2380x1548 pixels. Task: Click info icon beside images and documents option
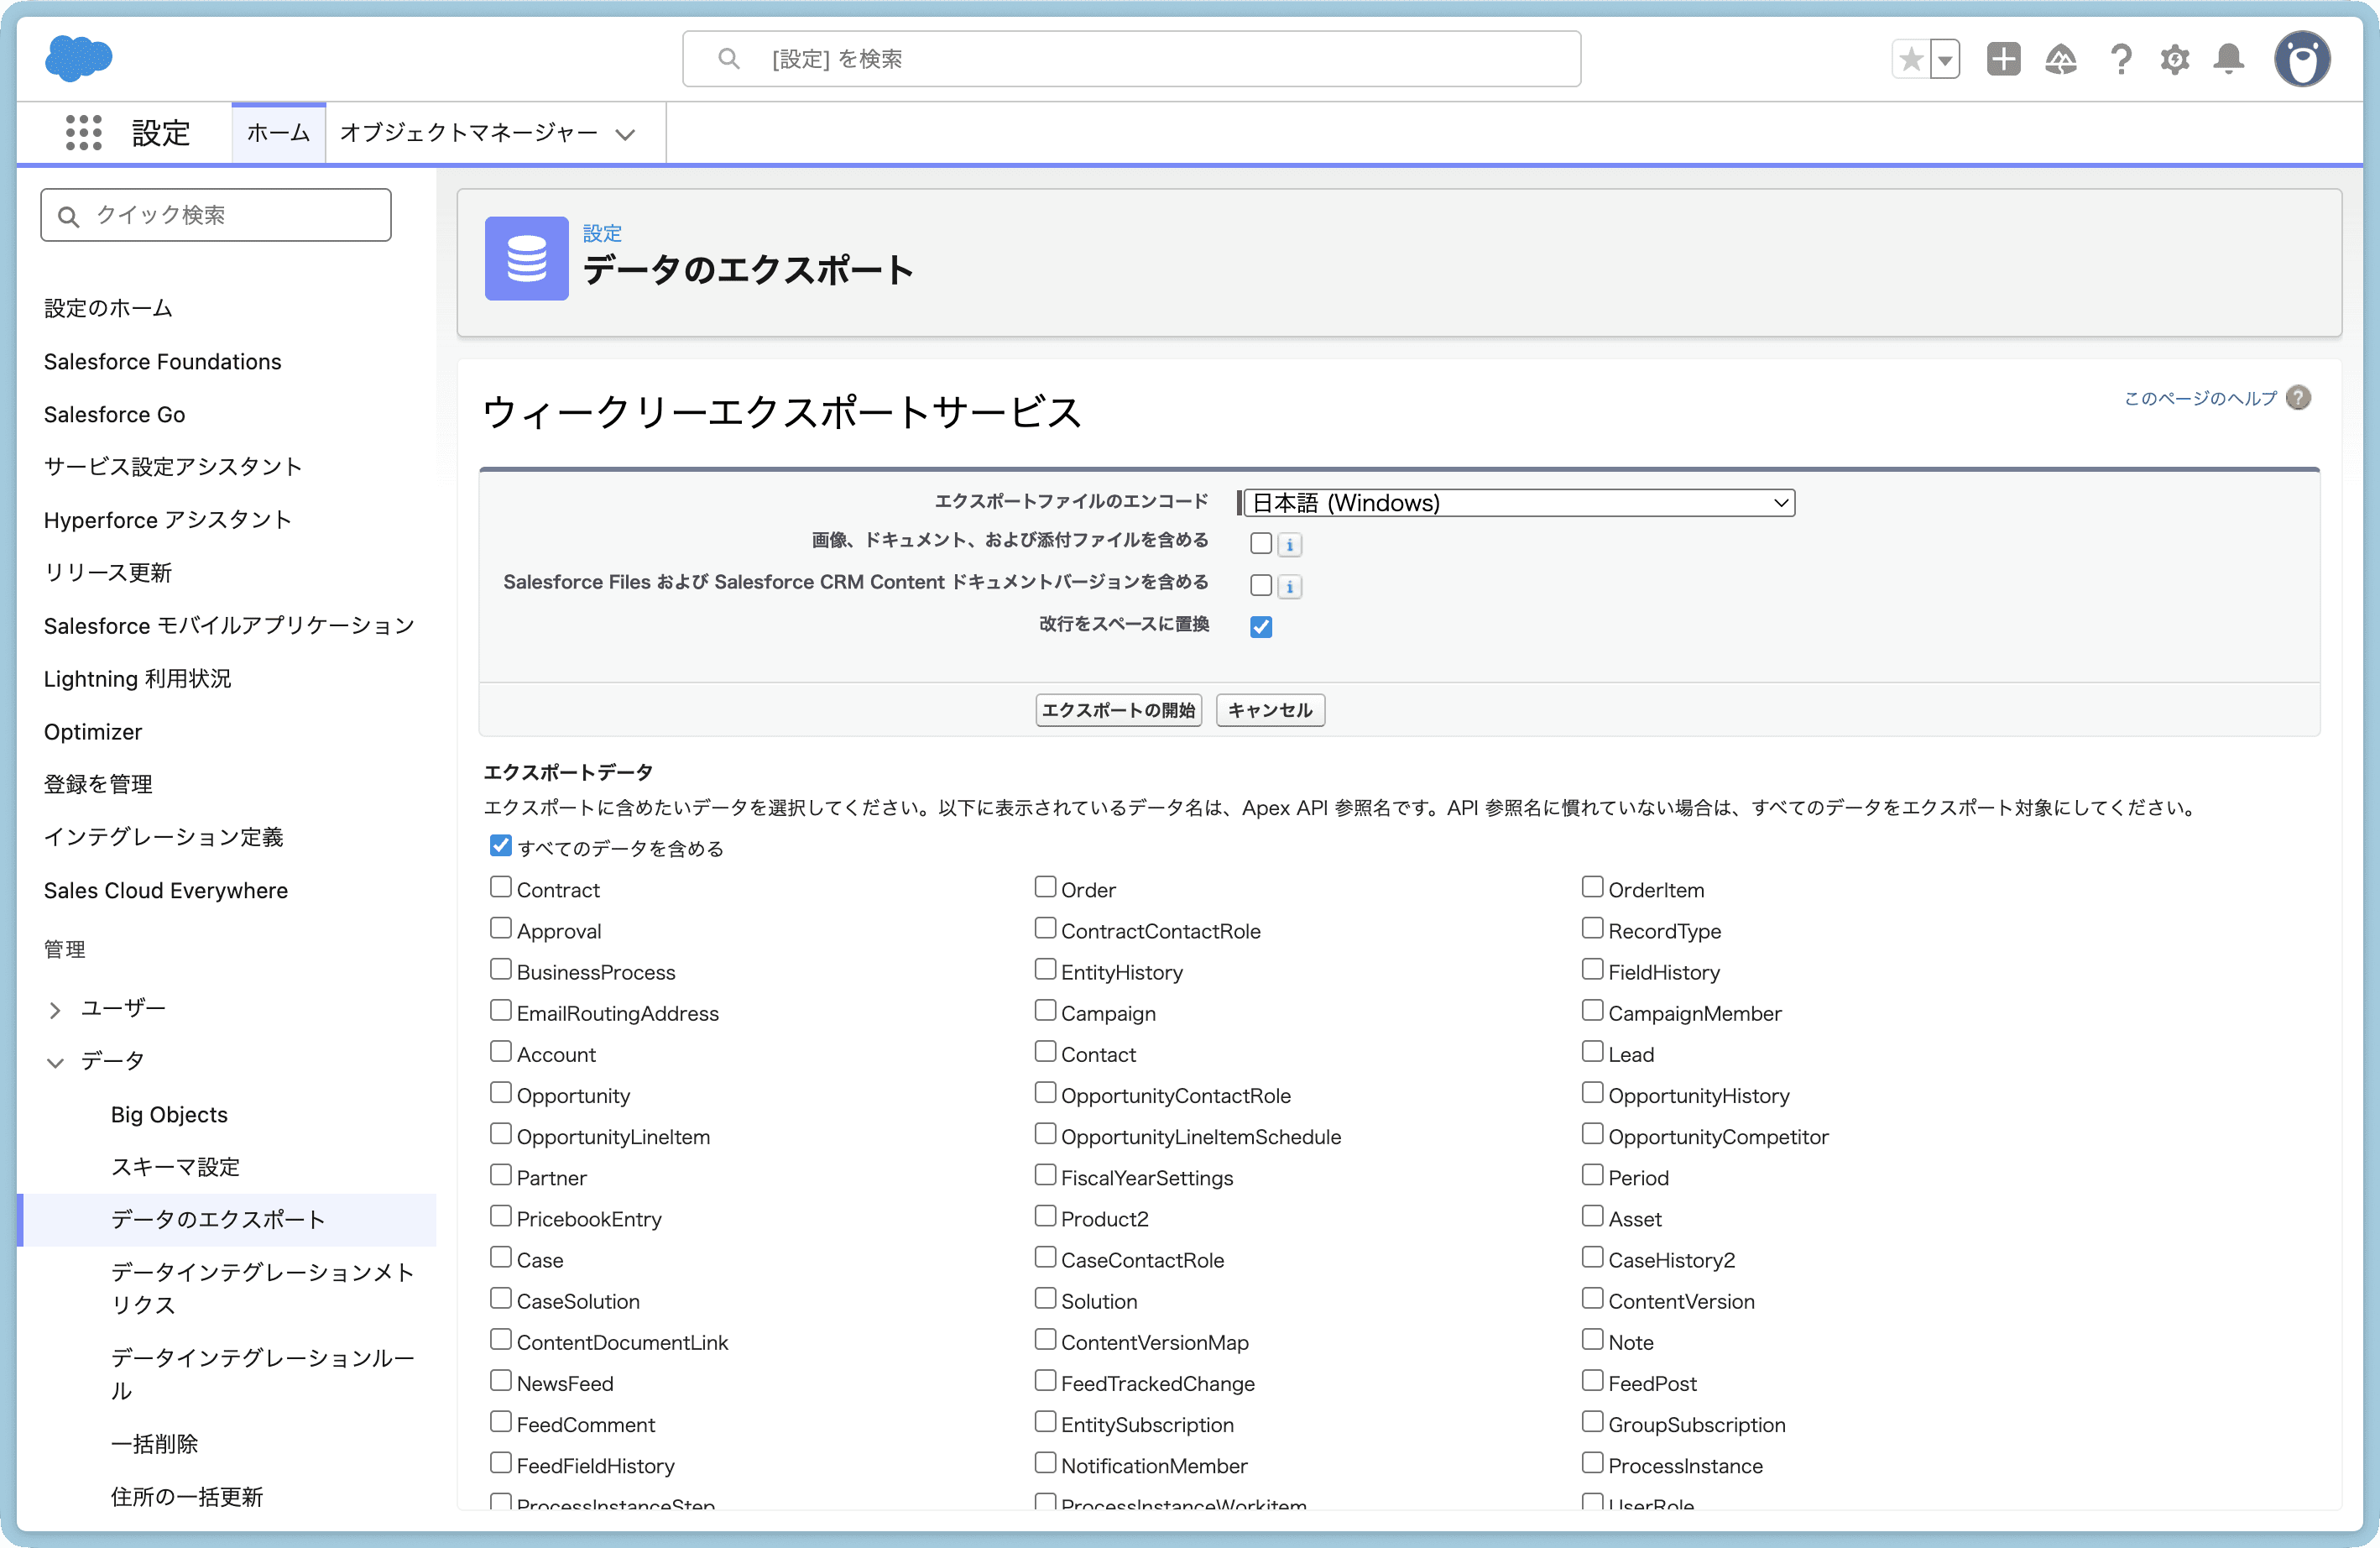[x=1290, y=545]
